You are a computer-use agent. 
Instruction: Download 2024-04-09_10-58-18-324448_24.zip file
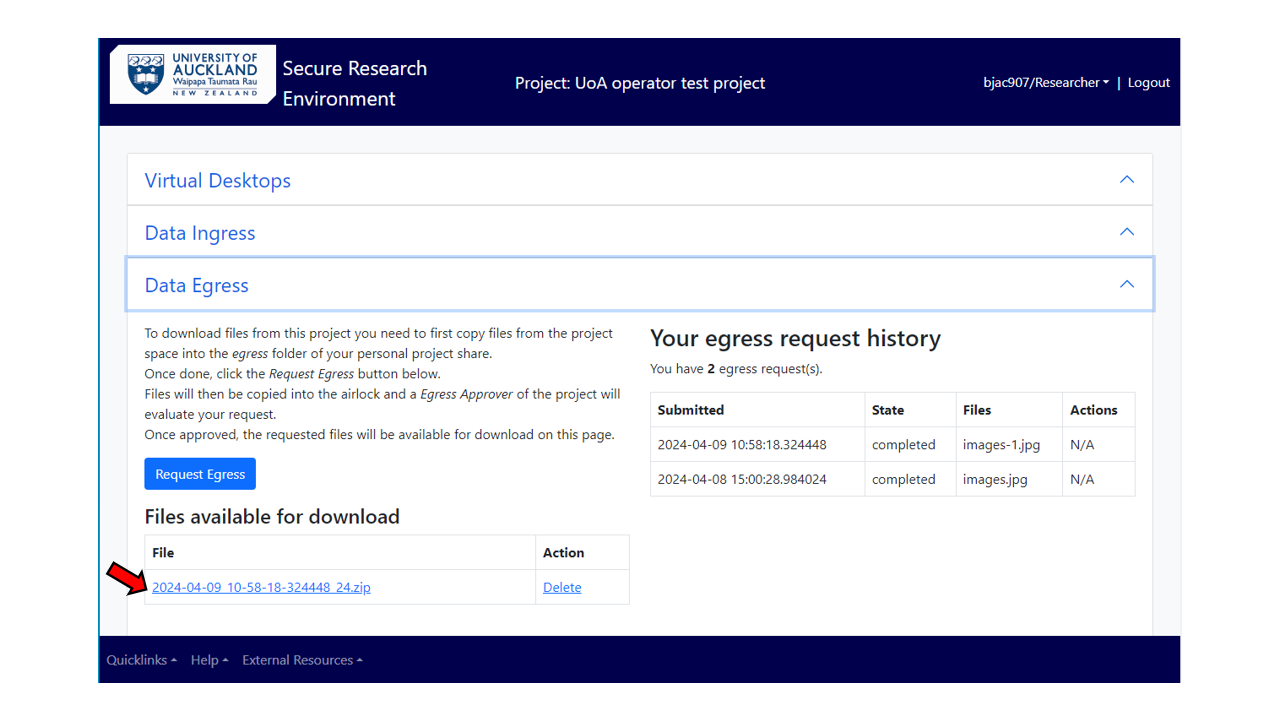click(261, 587)
